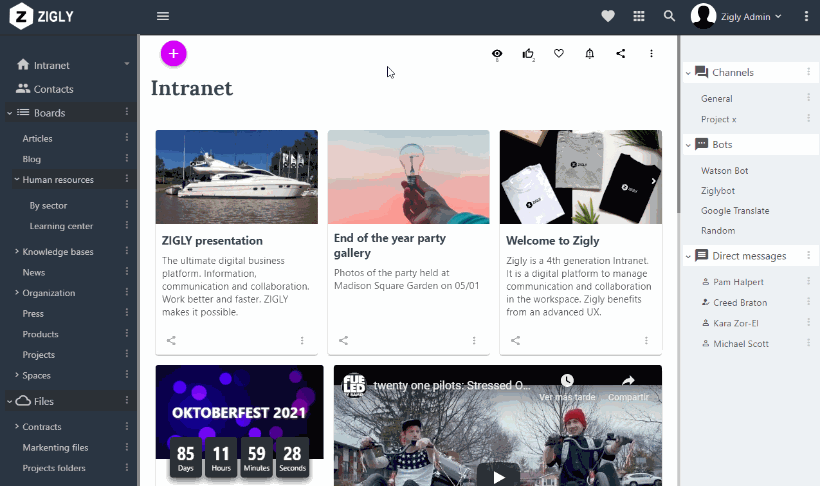820x486 pixels.
Task: Open the Products board
Action: 40,334
